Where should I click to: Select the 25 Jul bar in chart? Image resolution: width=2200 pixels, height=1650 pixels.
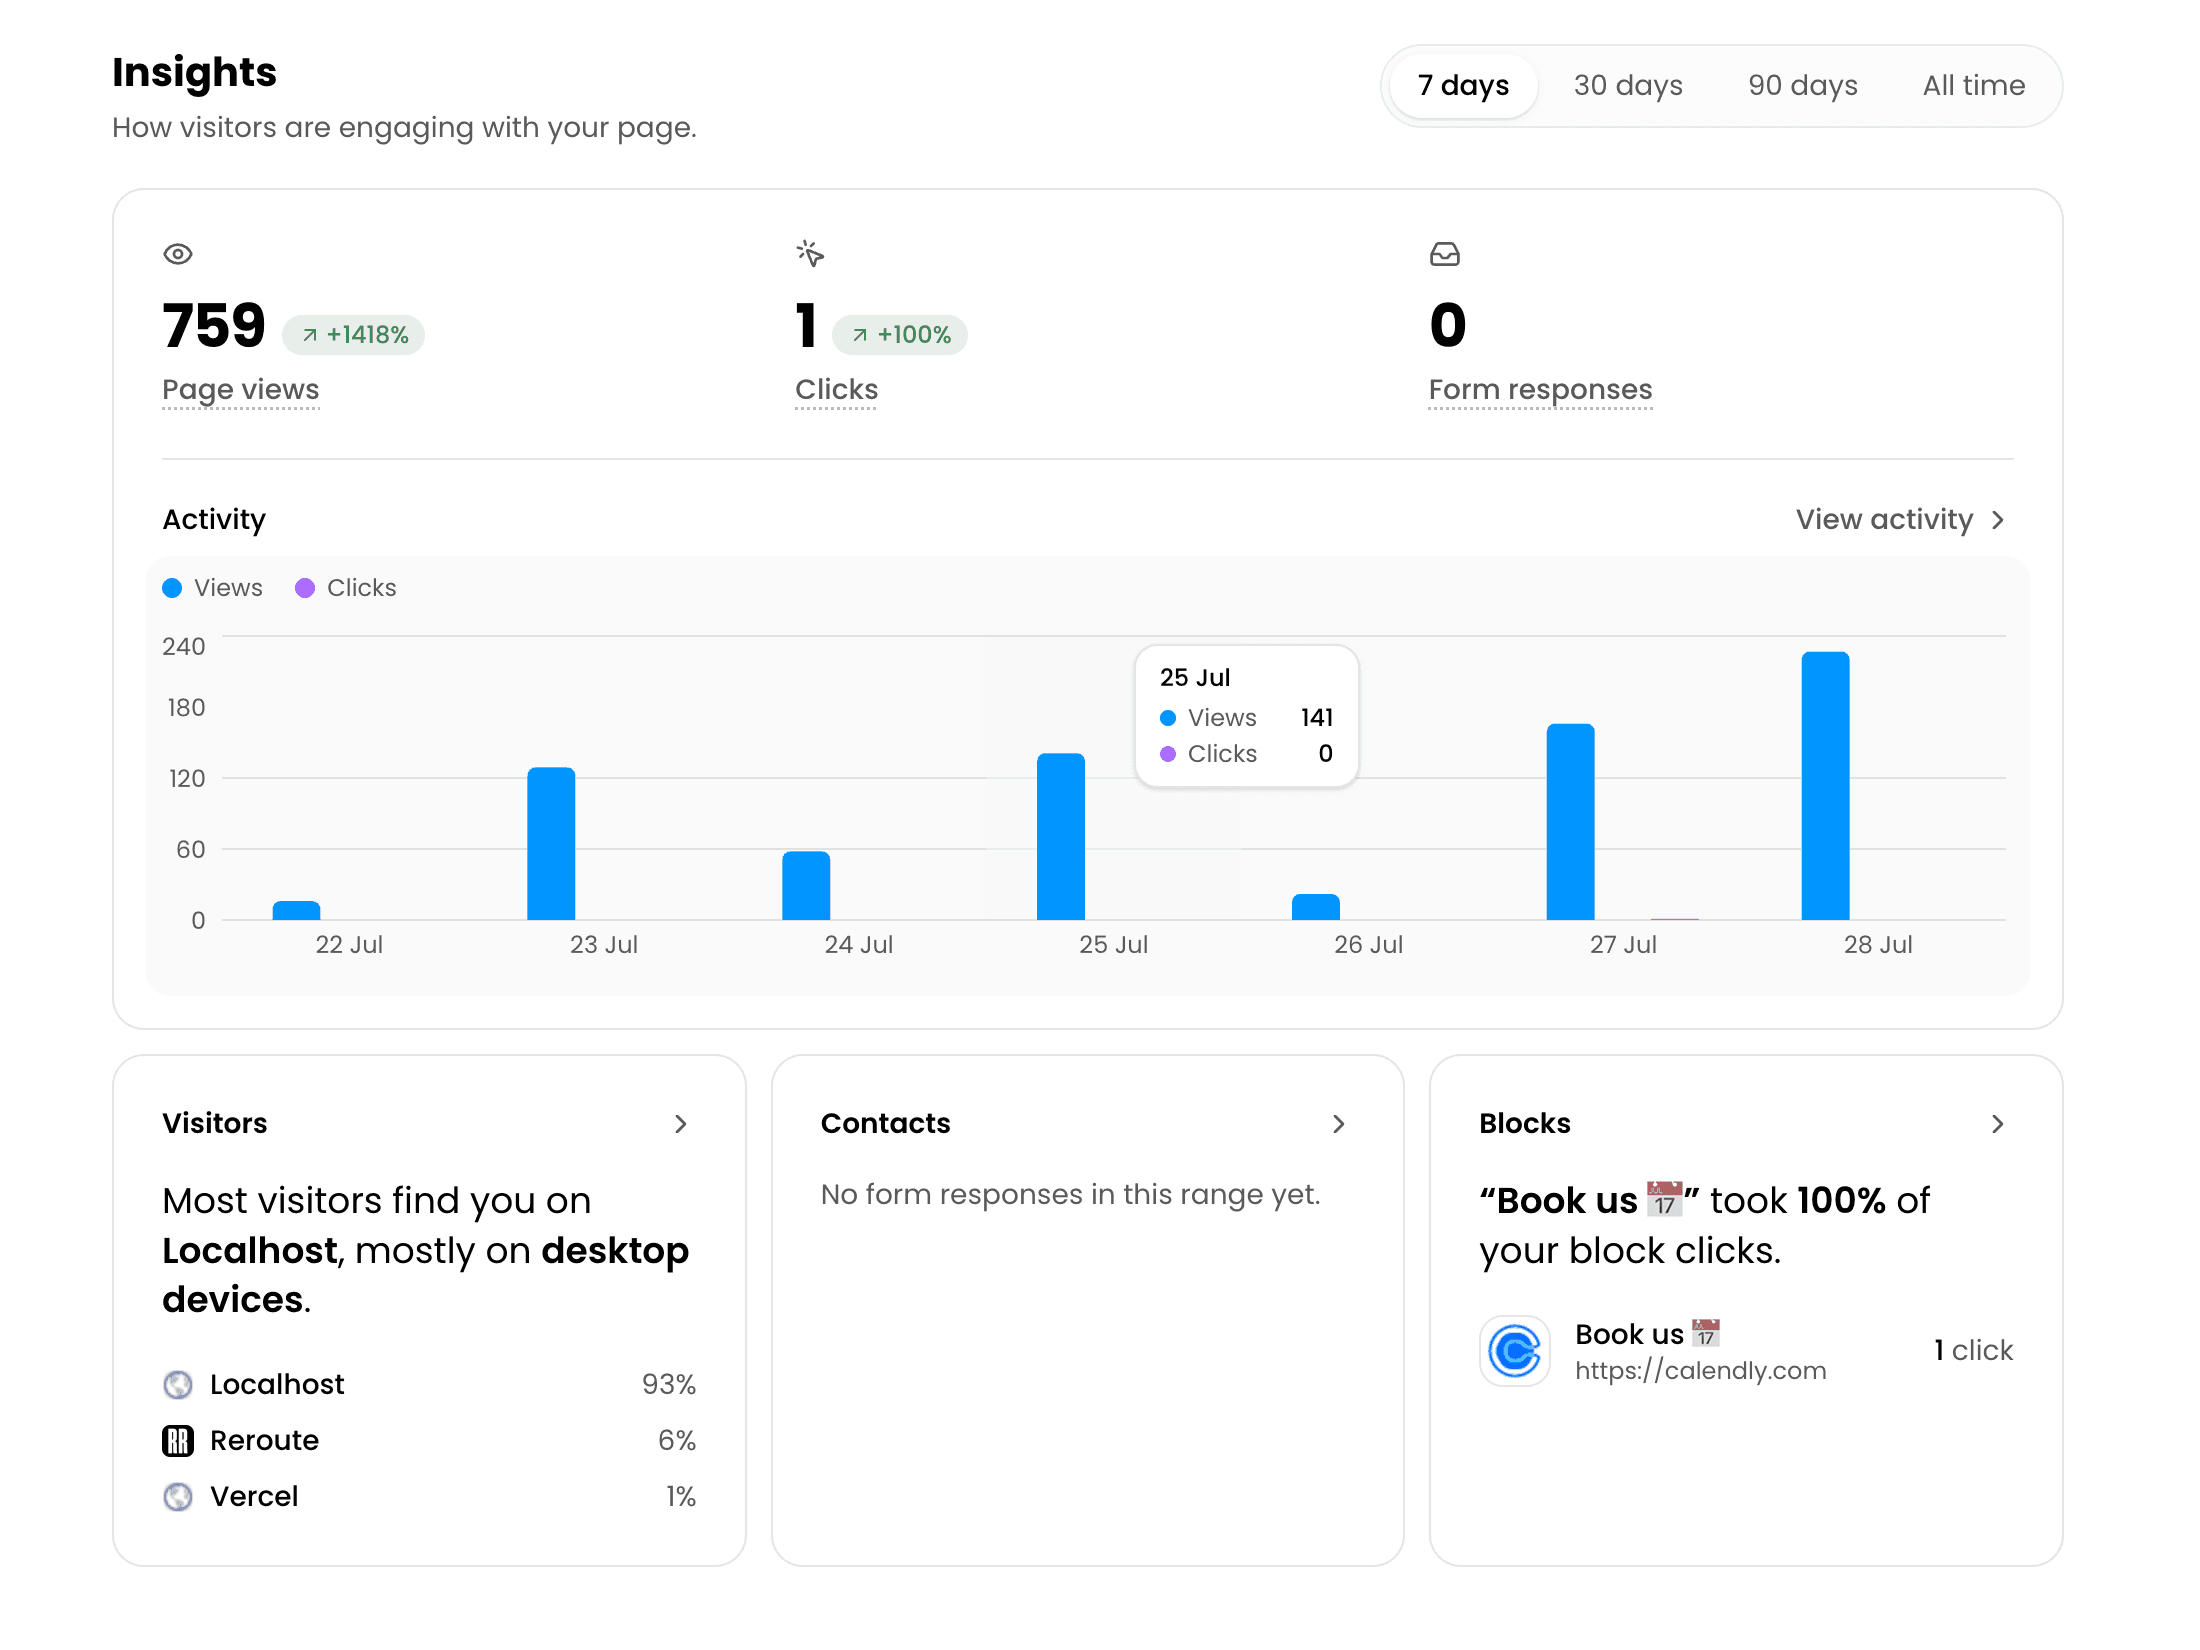click(x=1061, y=837)
